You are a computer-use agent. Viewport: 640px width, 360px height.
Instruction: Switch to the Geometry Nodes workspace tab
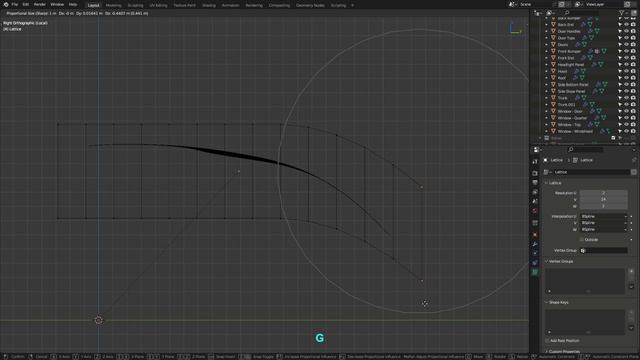pos(310,5)
